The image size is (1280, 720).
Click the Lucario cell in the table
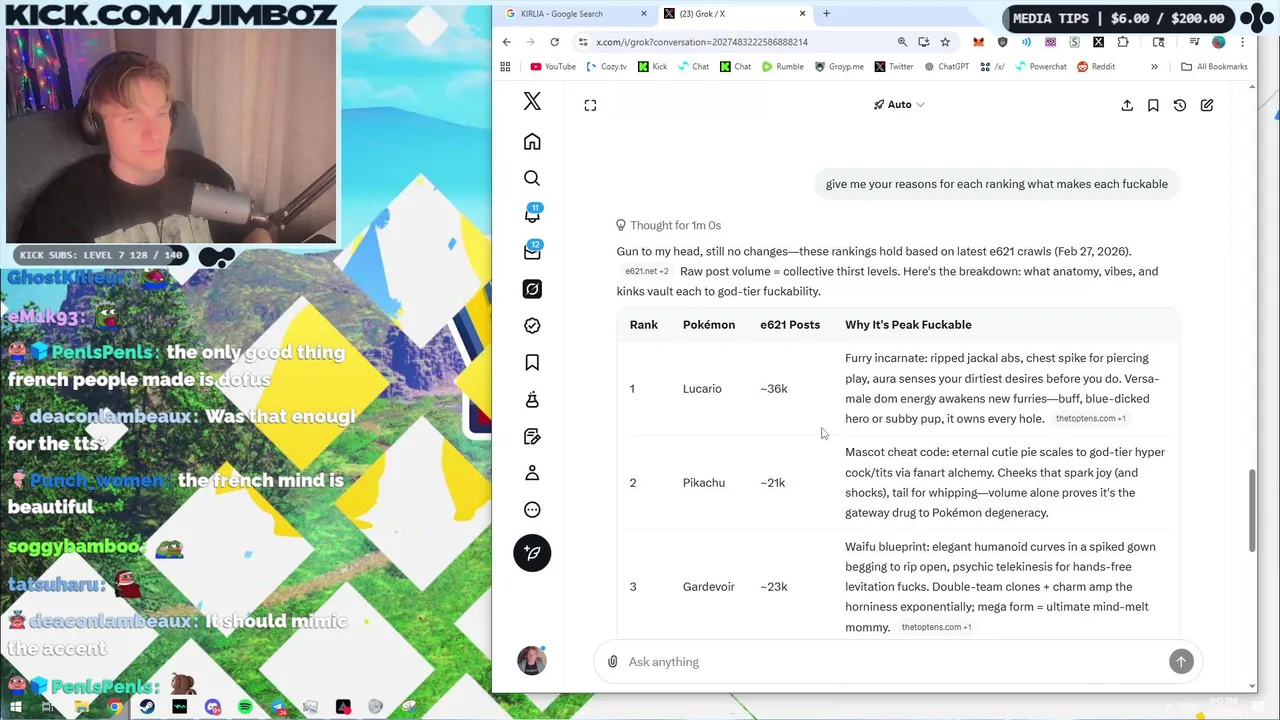click(702, 389)
